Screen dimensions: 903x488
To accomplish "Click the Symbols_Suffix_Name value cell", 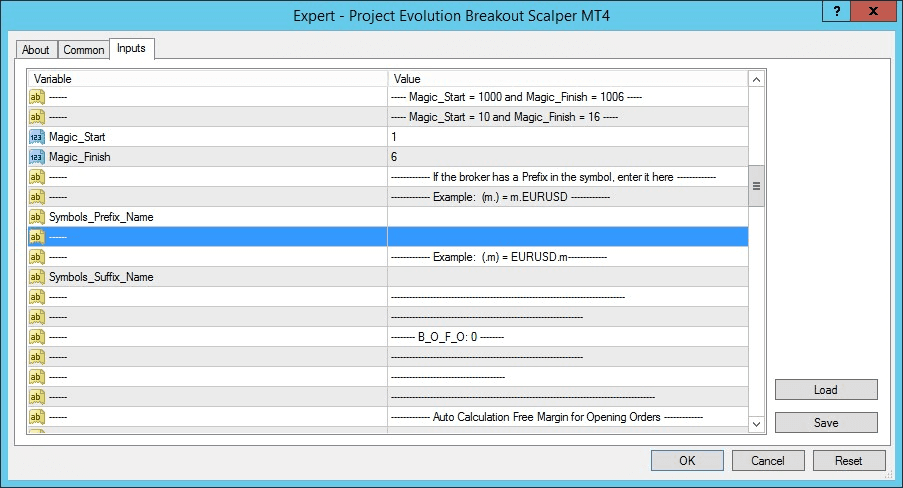I will click(x=567, y=277).
